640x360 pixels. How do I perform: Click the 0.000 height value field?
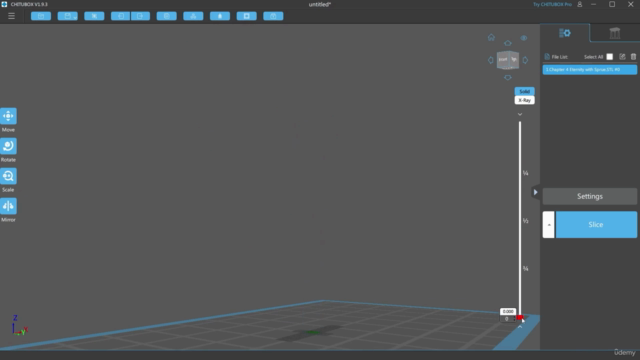point(508,311)
